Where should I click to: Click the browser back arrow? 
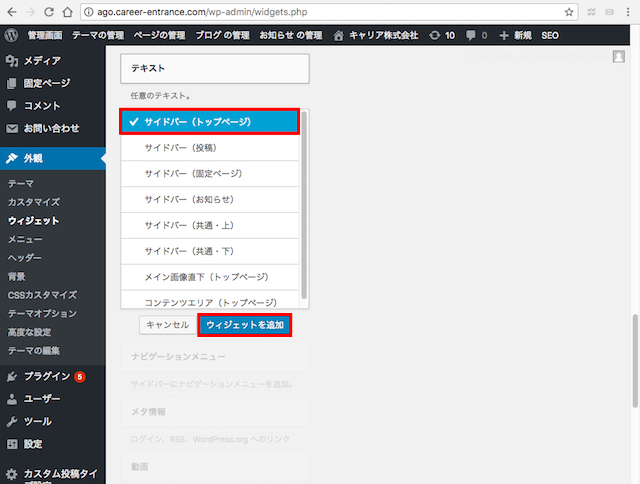tap(12, 12)
